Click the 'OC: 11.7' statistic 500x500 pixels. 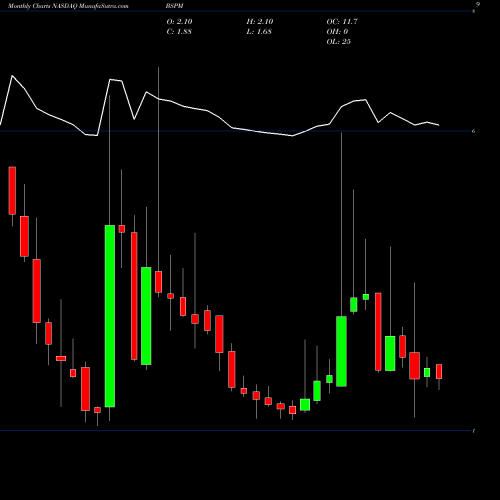[x=342, y=22]
